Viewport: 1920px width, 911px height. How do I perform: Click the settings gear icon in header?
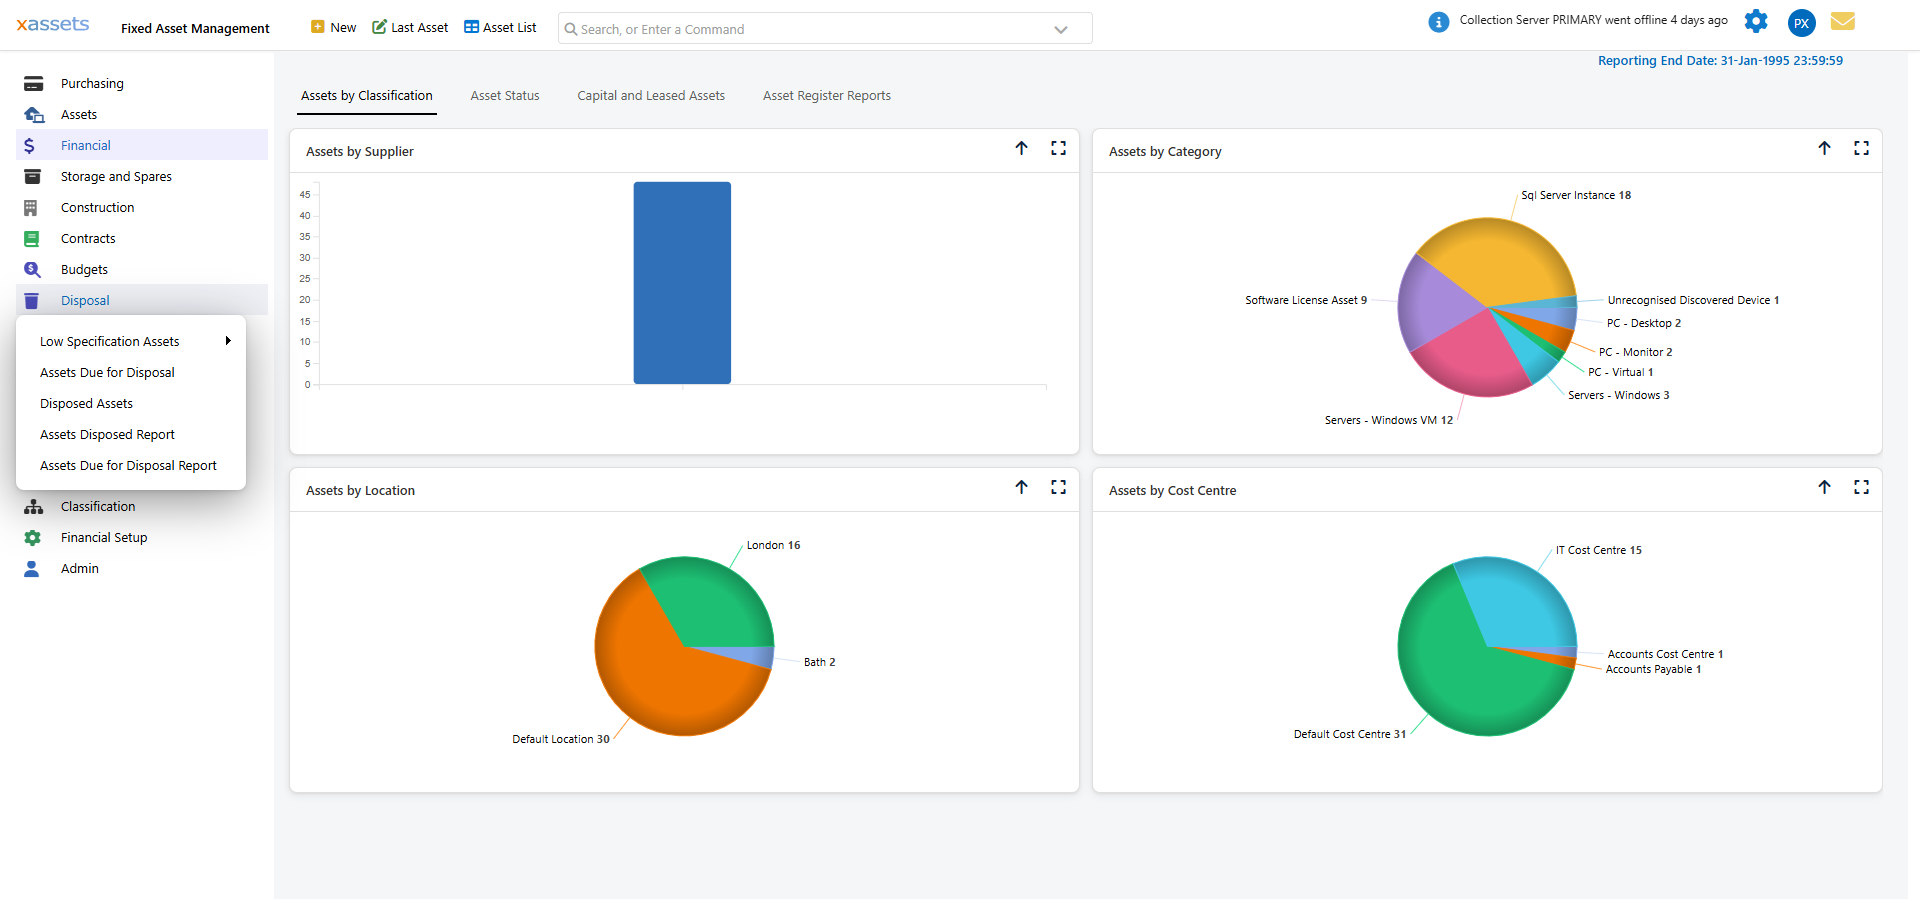click(1756, 21)
